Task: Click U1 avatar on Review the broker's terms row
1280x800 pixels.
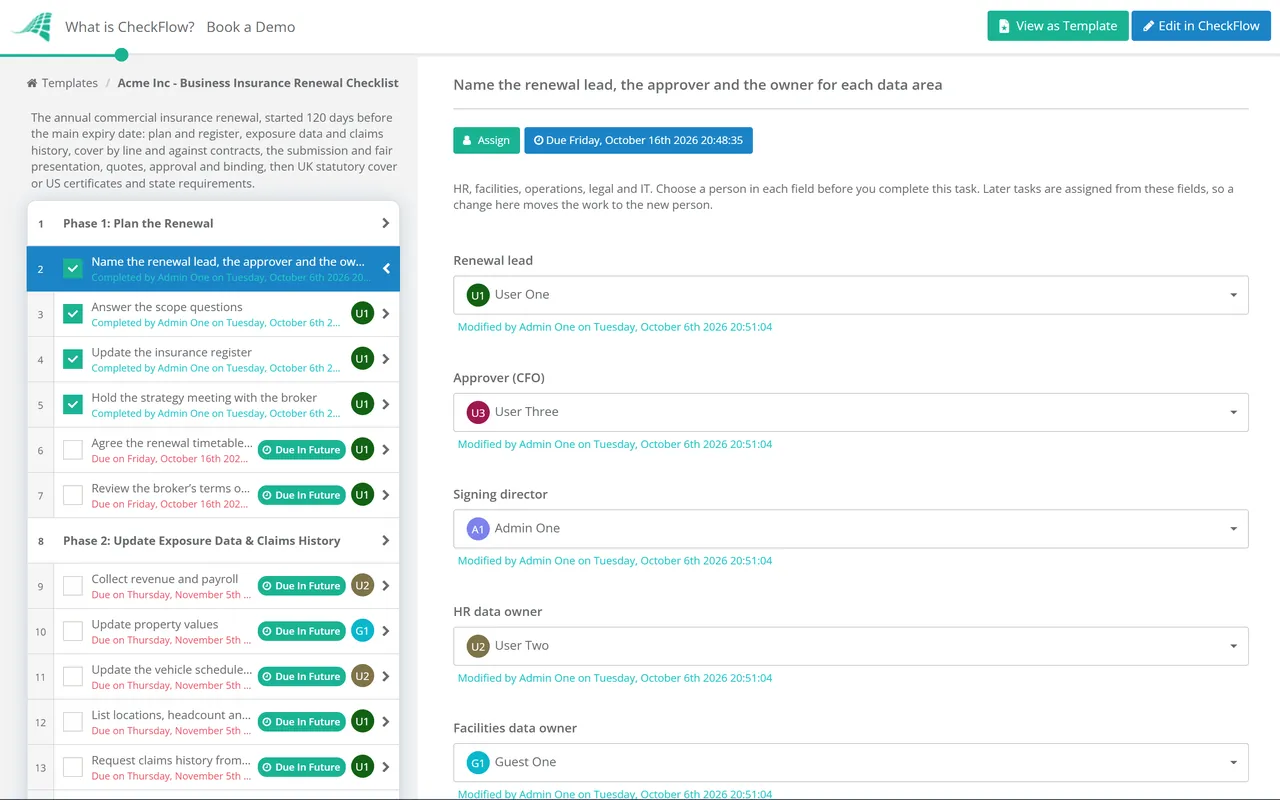Action: click(362, 495)
